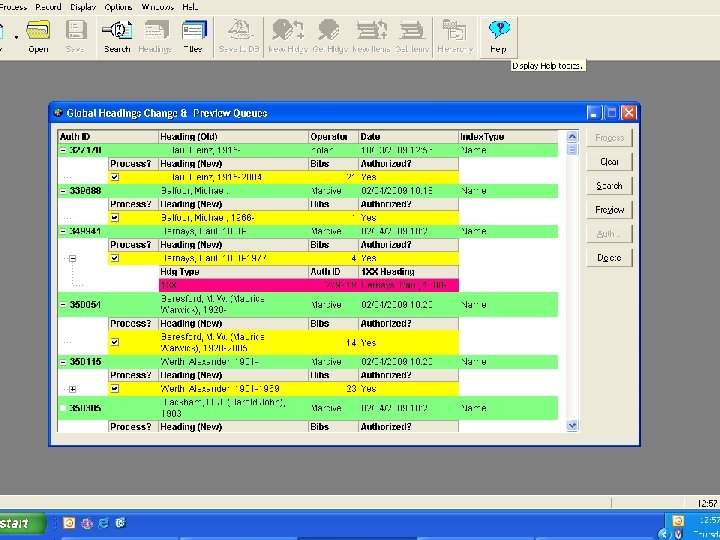
Task: Toggle Process checkbox for Balfour, Michael new heading
Action: pyautogui.click(x=115, y=218)
